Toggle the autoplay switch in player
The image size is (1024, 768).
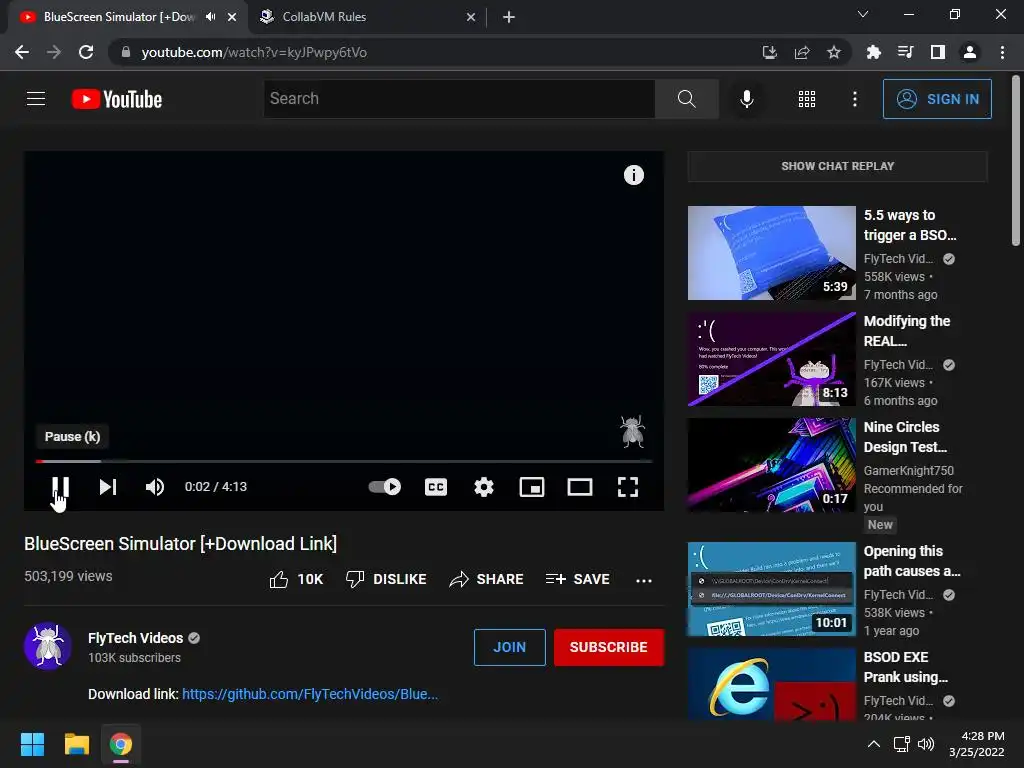[385, 487]
